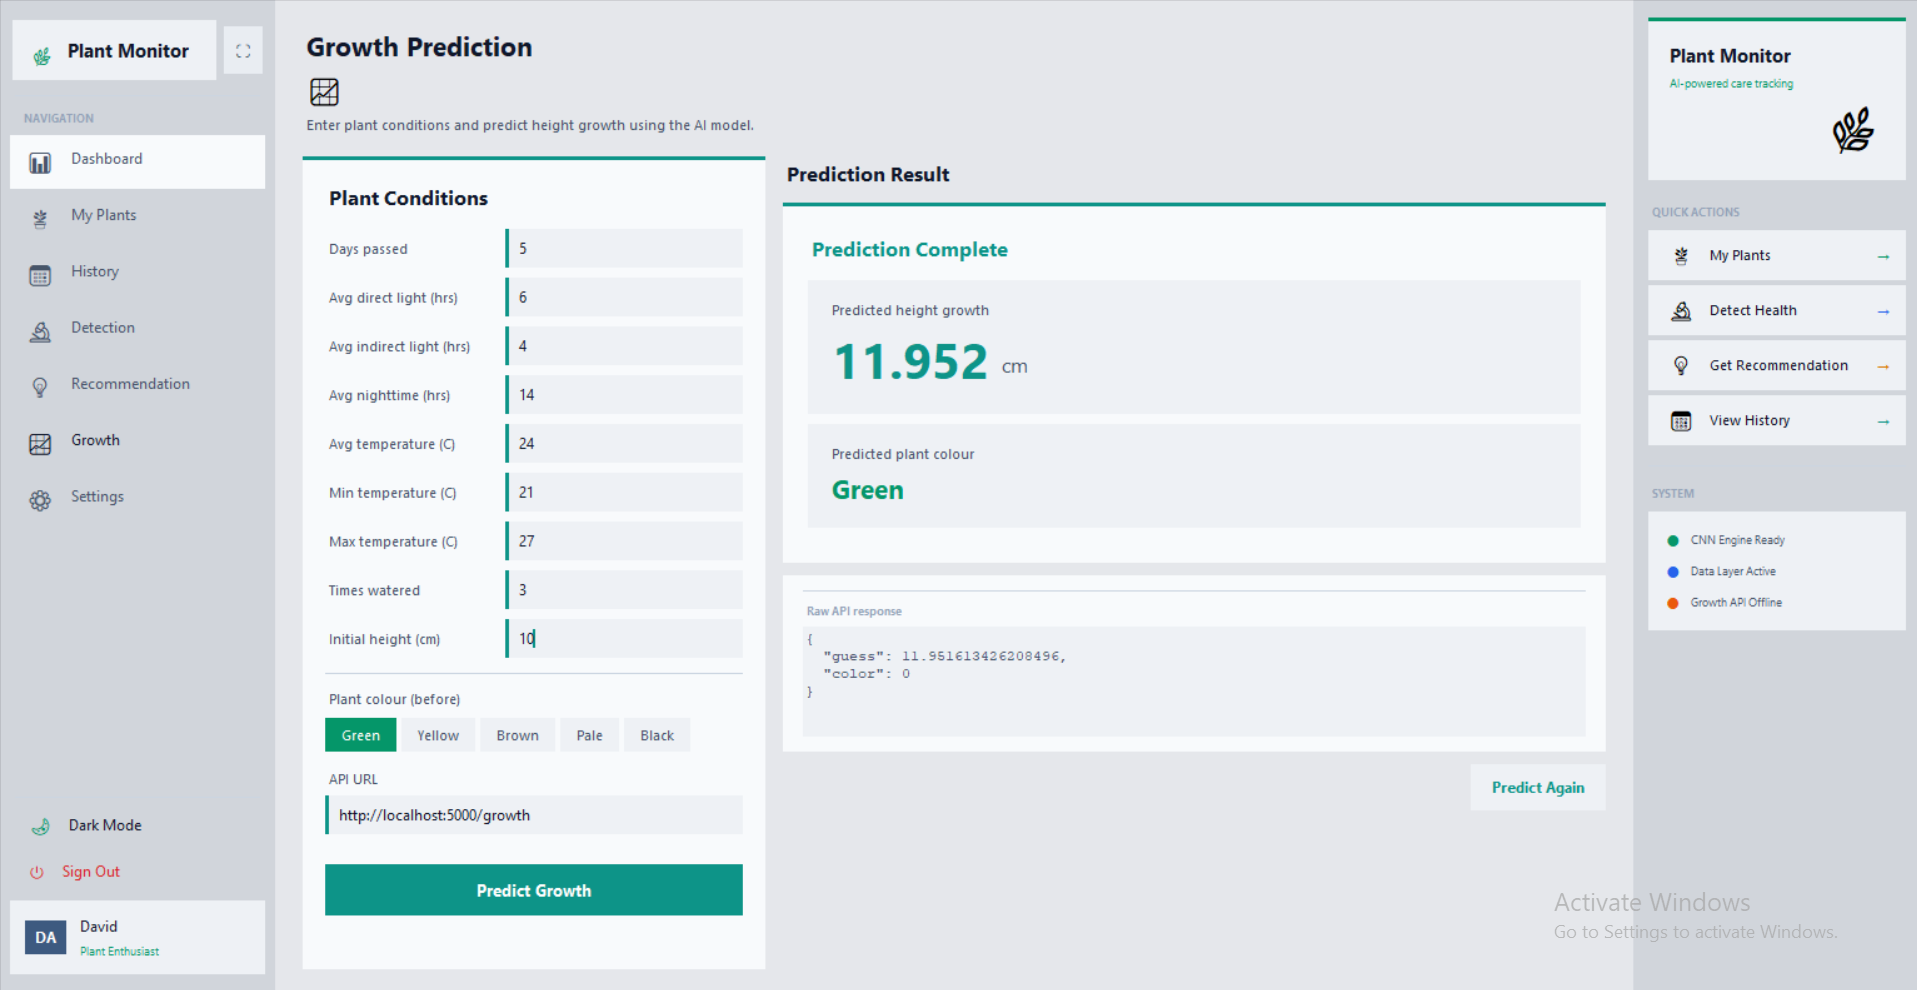Click the arrow on Get Recommendation quick action
Screen dimensions: 1917x990
click(1883, 367)
